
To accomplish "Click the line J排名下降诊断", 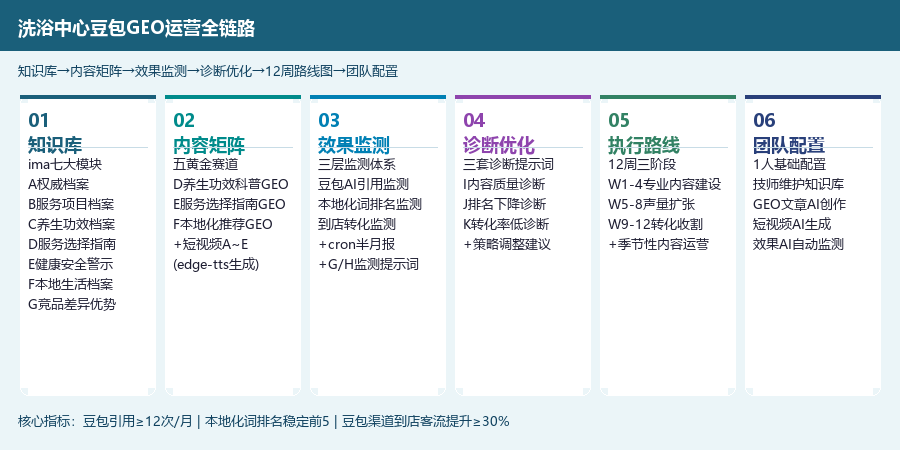I will [x=505, y=204].
